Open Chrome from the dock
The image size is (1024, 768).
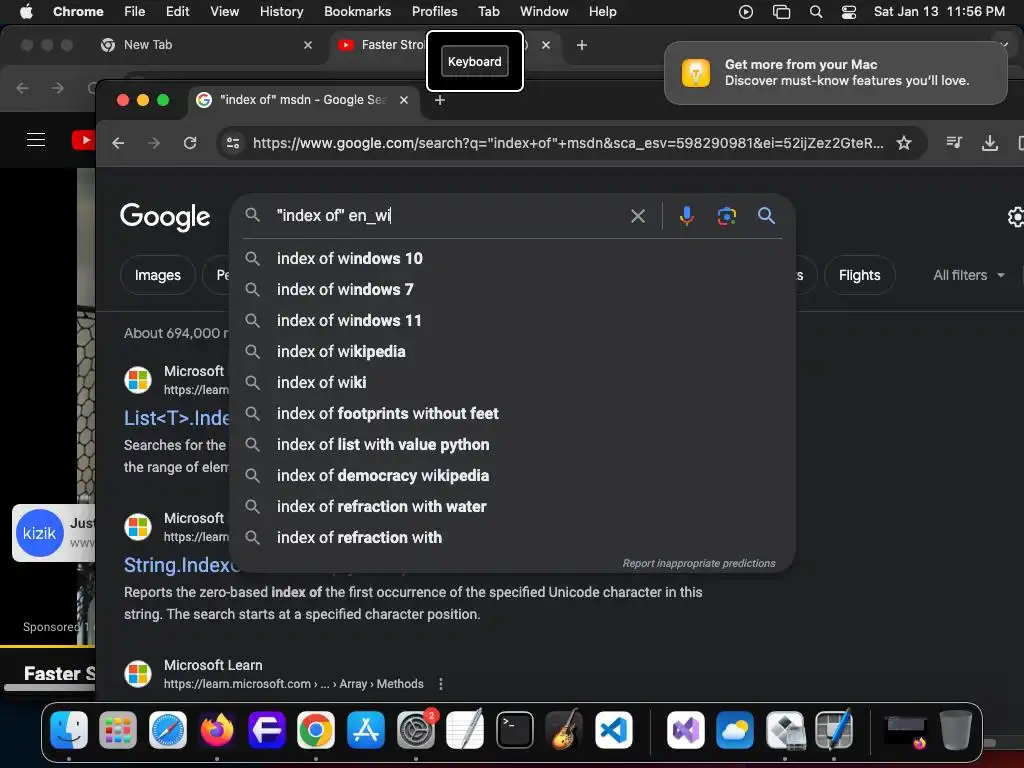point(316,730)
